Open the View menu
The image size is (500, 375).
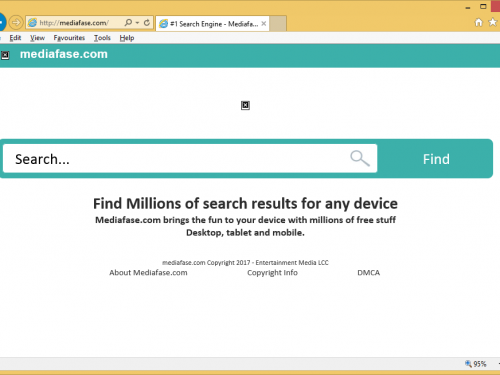pyautogui.click(x=37, y=38)
